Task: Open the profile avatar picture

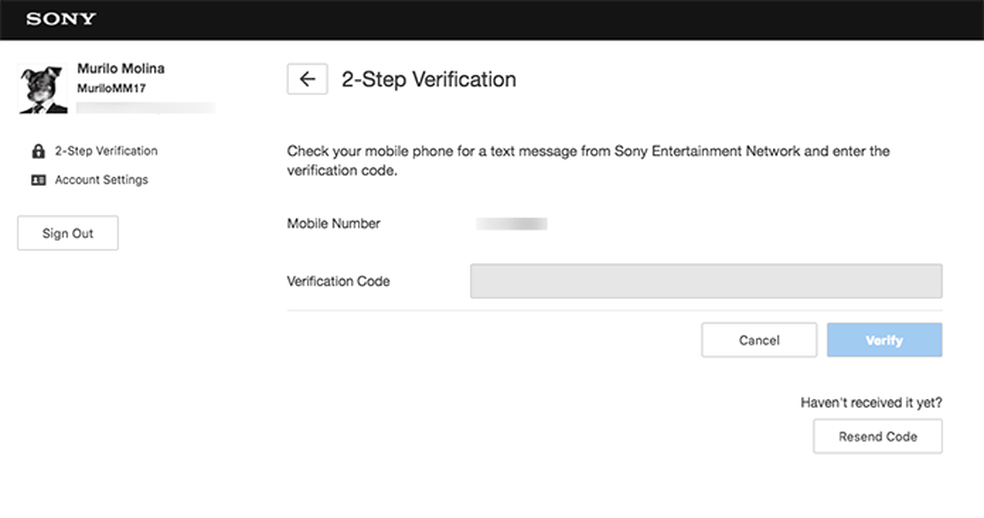Action: [x=43, y=90]
